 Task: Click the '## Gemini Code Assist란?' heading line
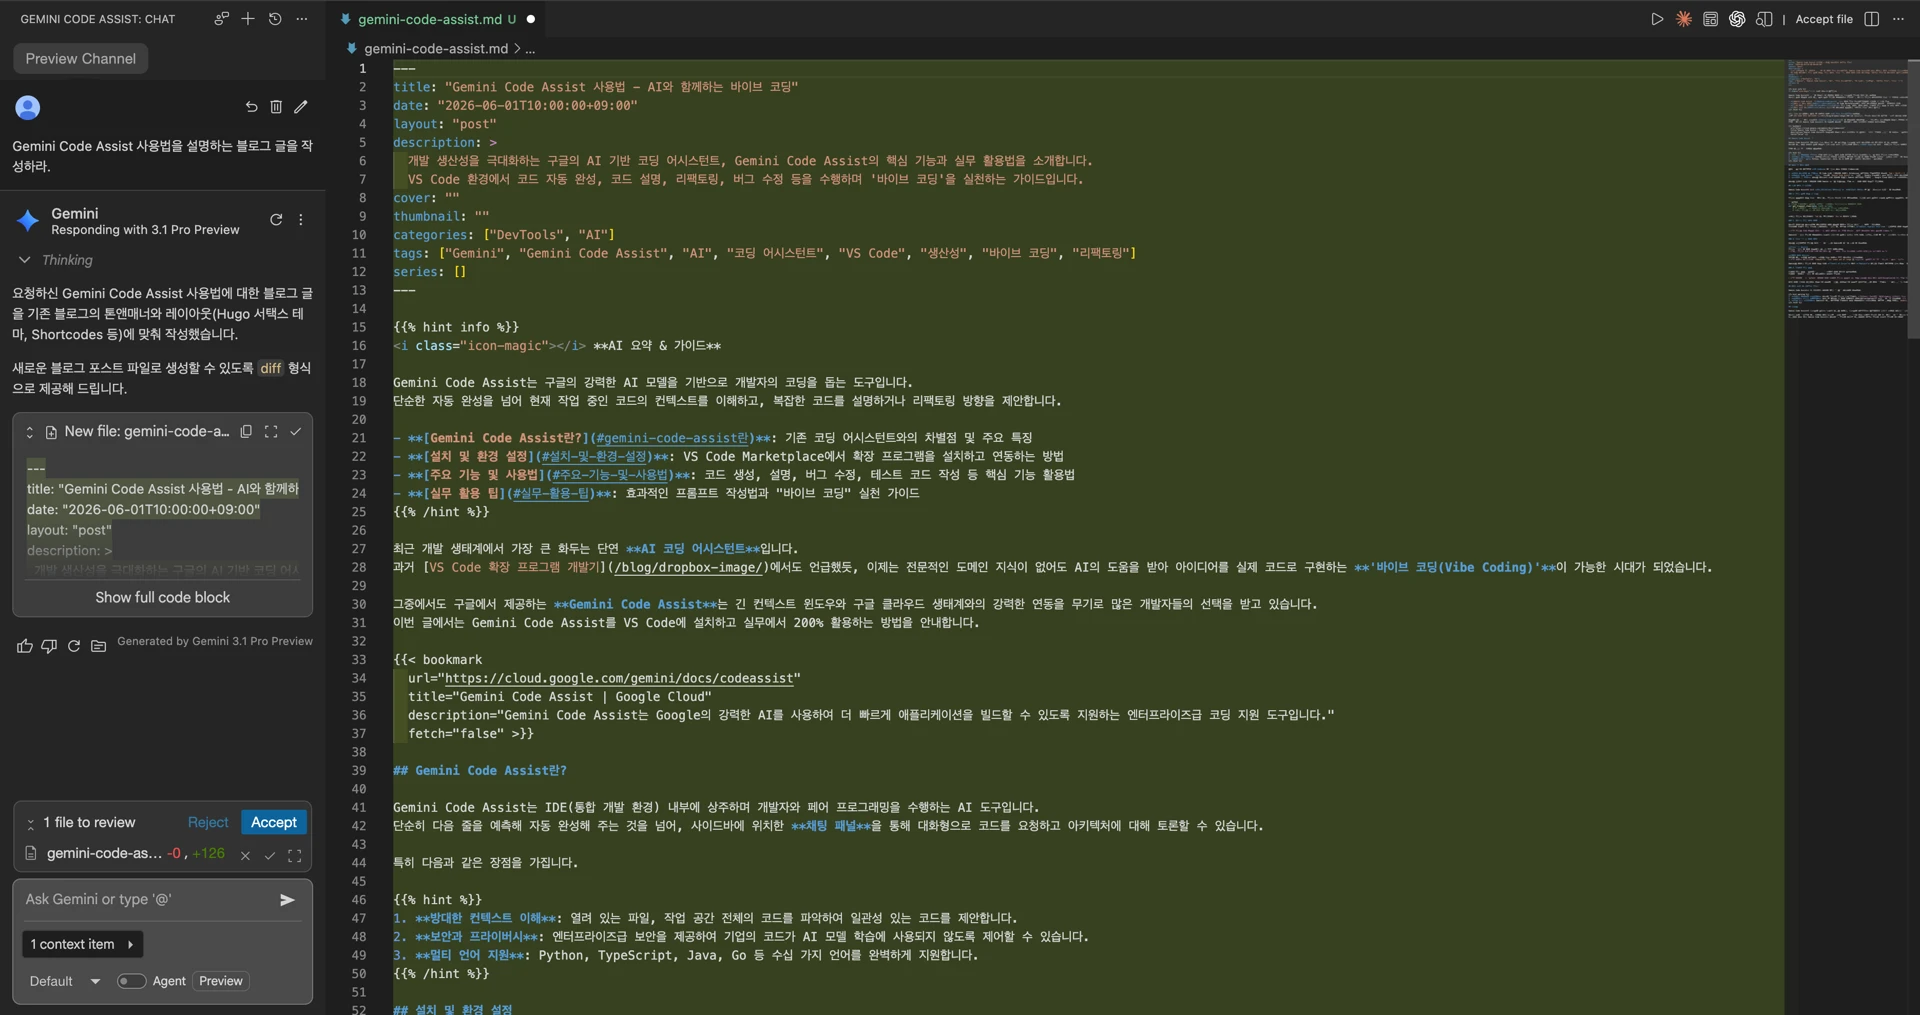pos(480,770)
